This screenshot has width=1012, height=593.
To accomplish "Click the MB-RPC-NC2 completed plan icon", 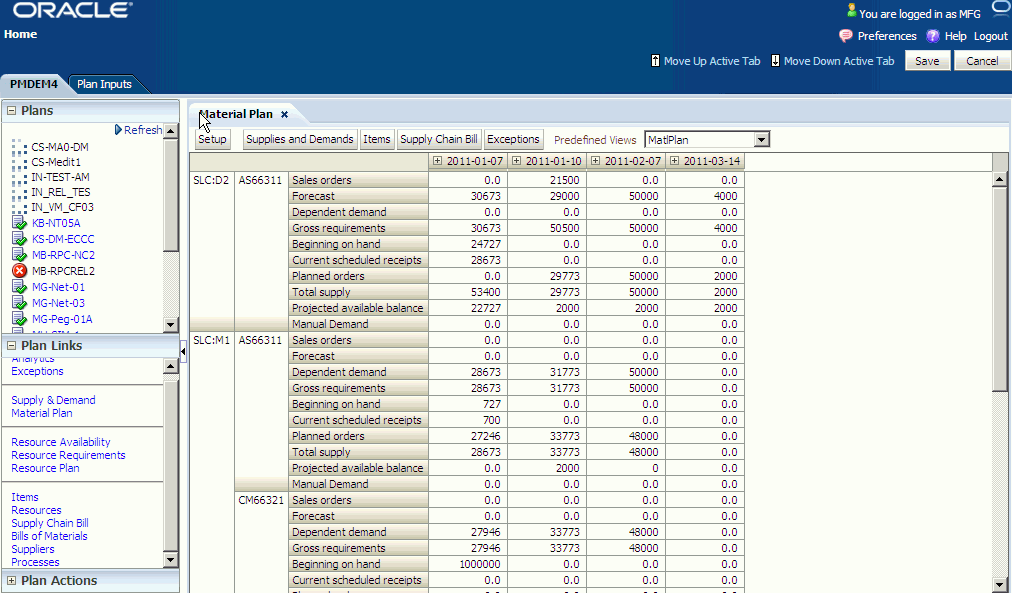I will point(19,255).
